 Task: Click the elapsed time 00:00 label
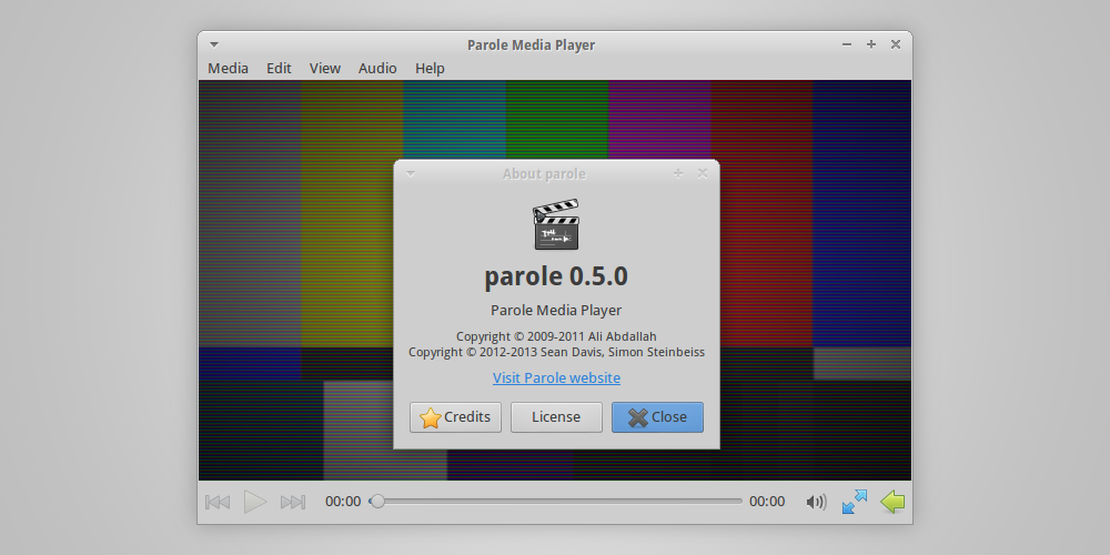point(343,501)
